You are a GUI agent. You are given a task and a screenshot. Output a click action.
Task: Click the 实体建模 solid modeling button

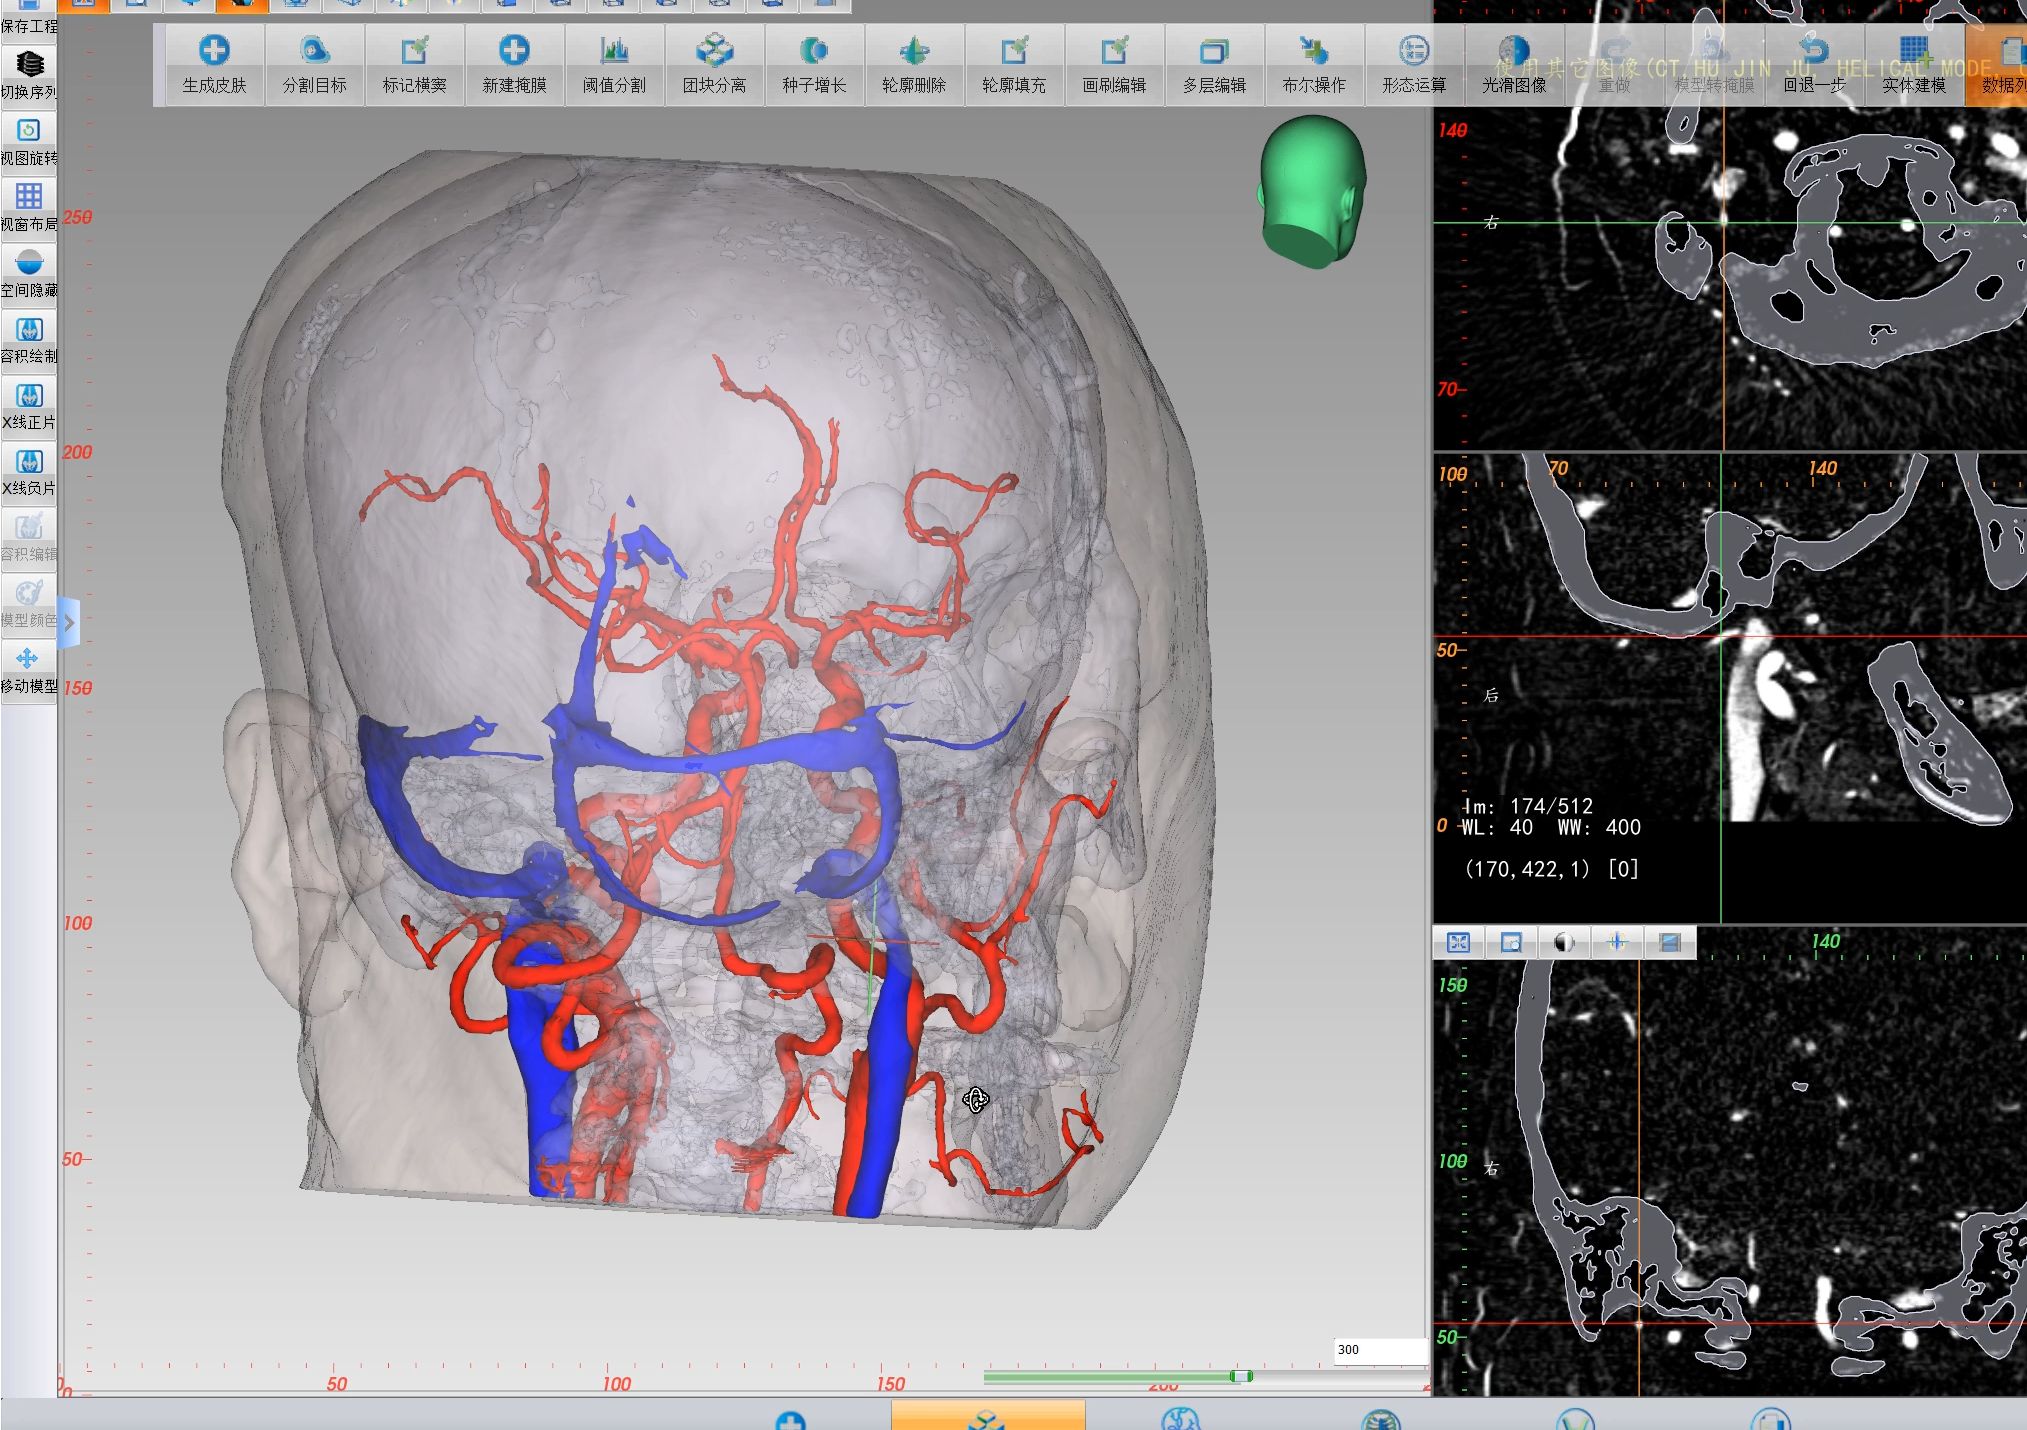coord(1914,64)
